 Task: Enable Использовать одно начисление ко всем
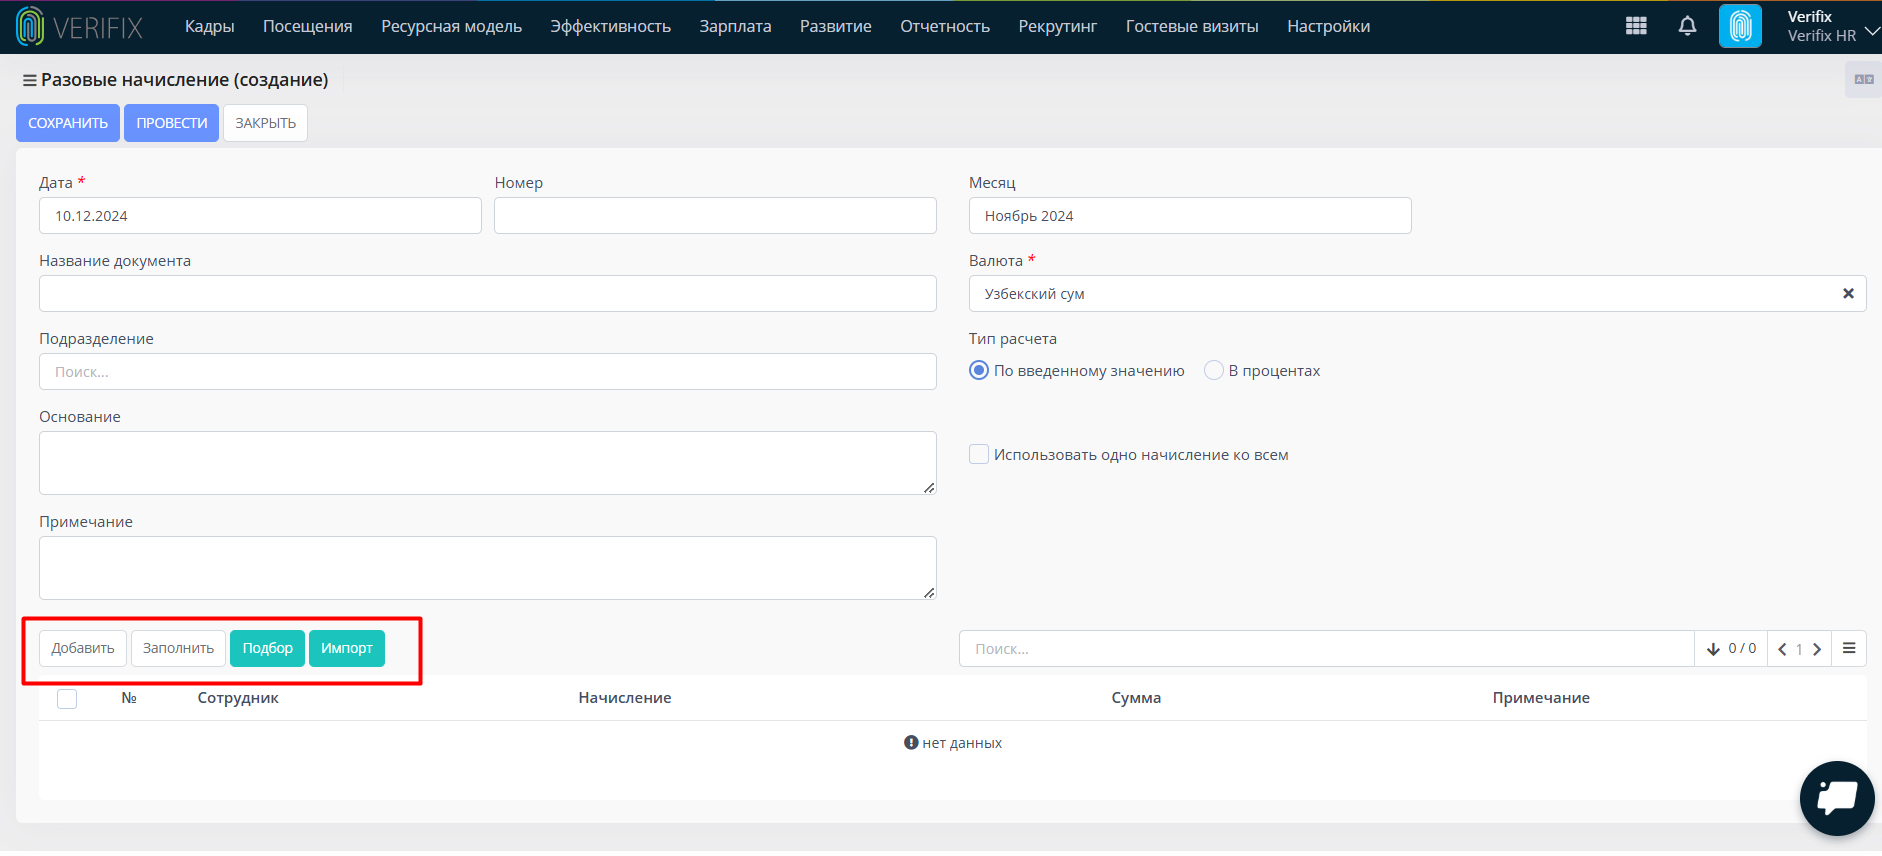pyautogui.click(x=979, y=455)
